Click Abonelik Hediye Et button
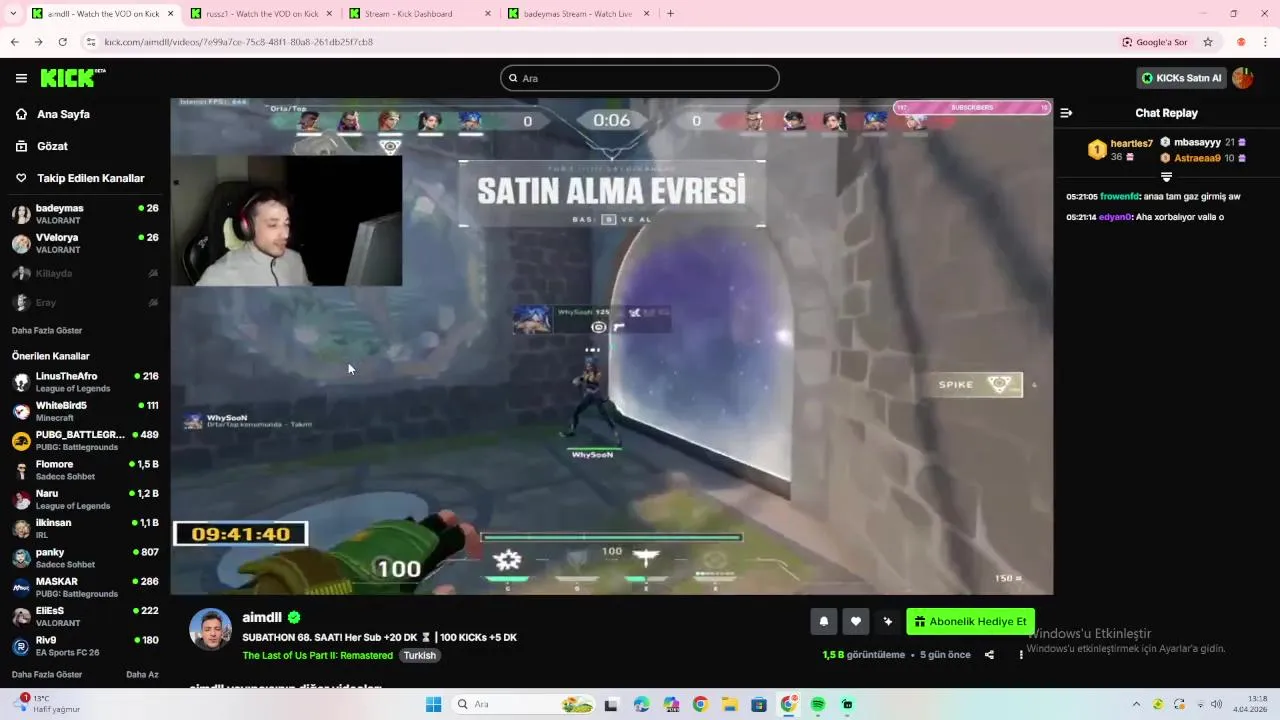1280x720 pixels. tap(970, 621)
